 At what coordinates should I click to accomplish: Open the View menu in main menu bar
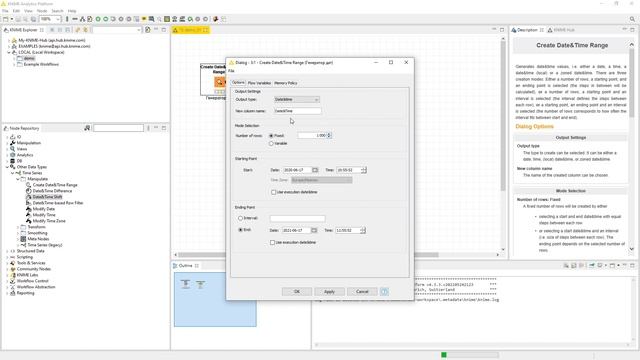(28, 11)
